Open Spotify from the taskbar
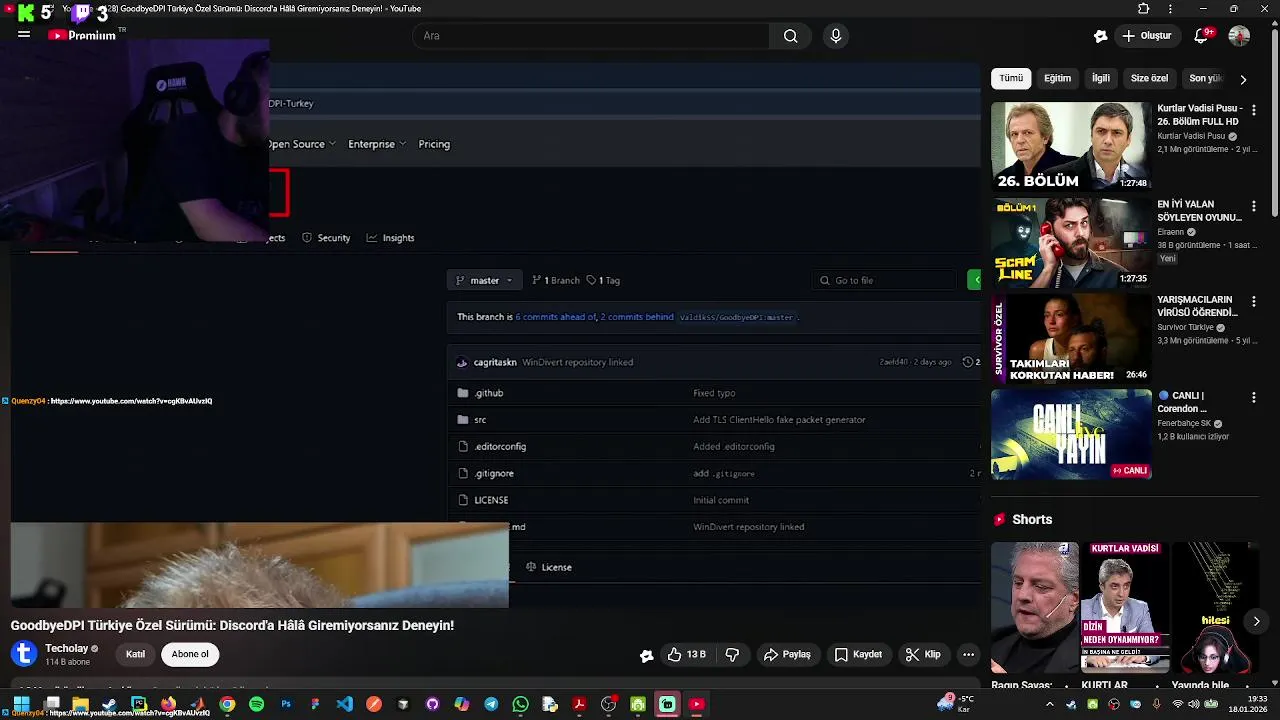 [256, 704]
